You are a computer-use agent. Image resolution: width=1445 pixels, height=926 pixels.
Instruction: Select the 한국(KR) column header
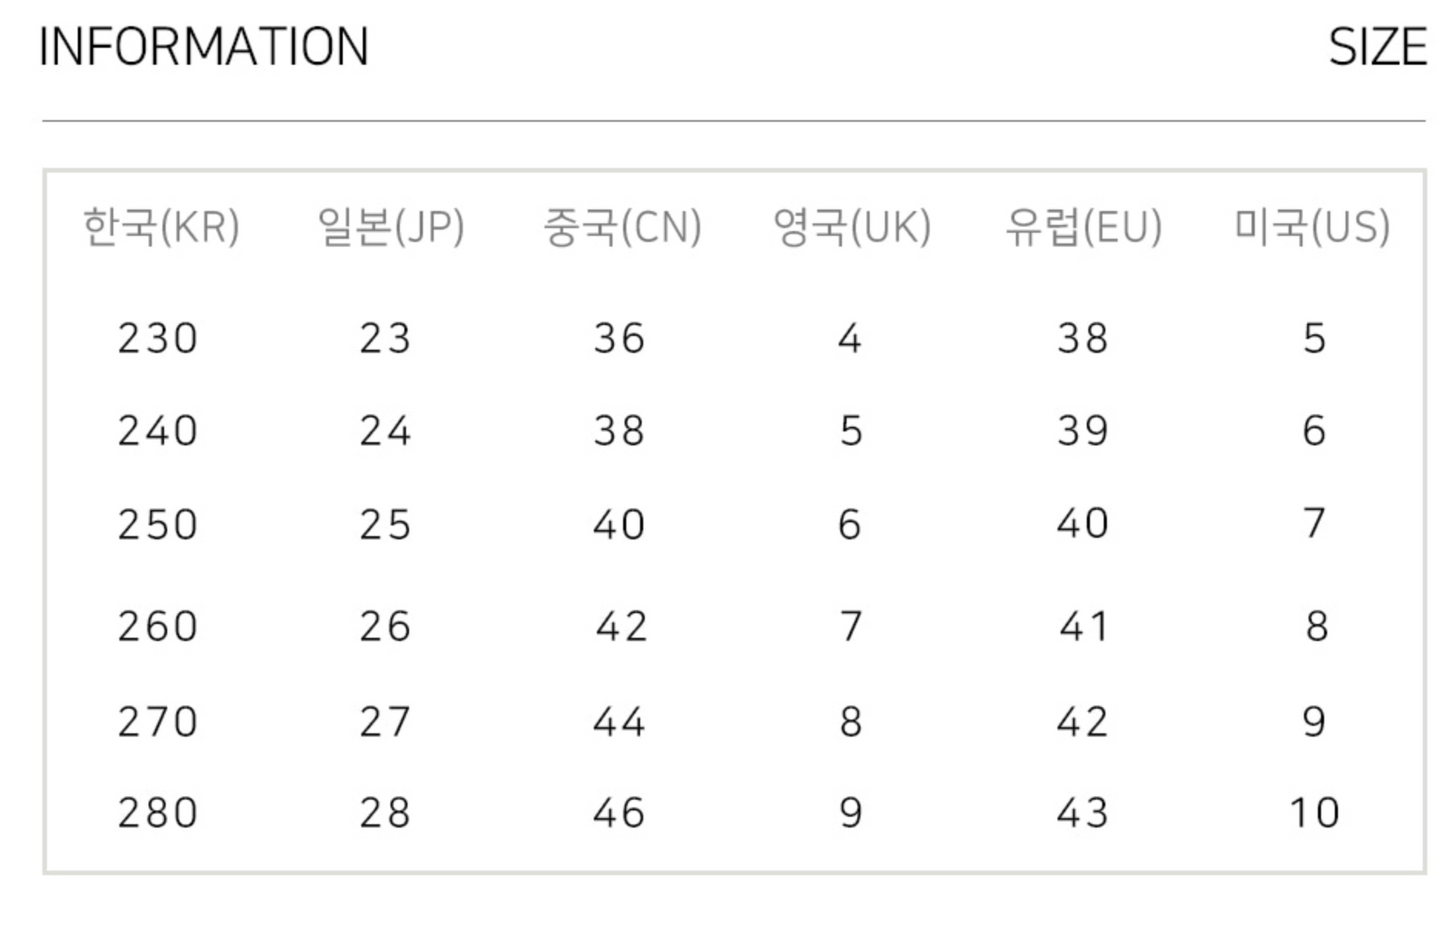(x=161, y=227)
